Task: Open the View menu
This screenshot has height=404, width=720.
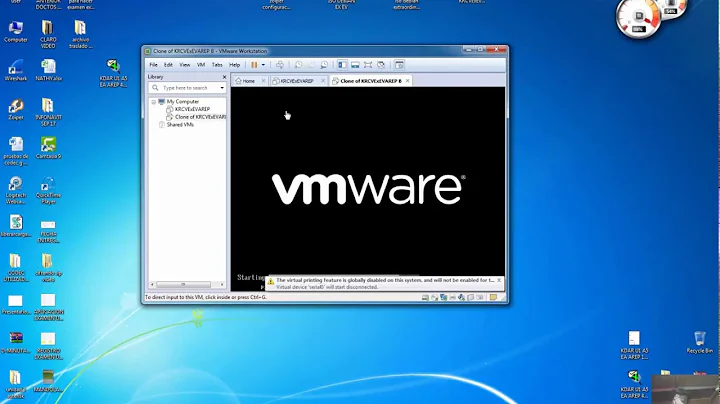Action: pyautogui.click(x=185, y=65)
